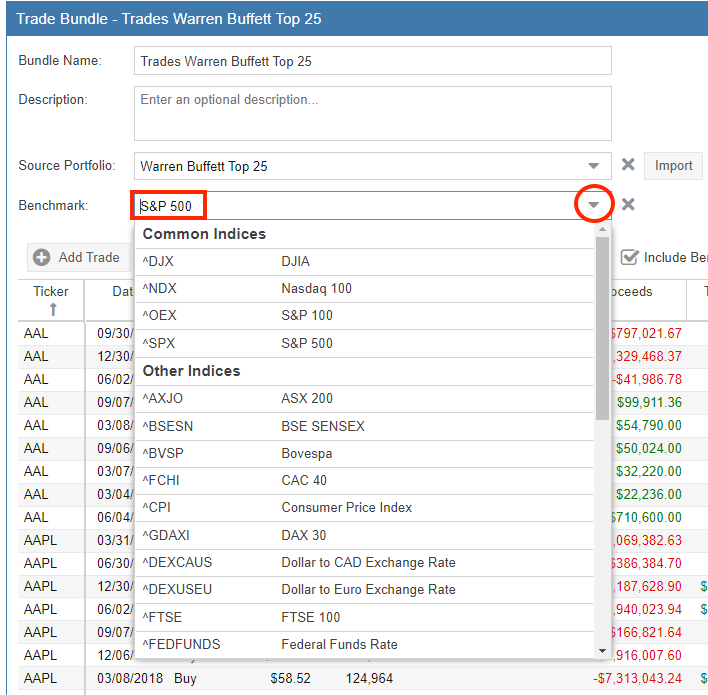Toggle the Include Benchmark checkbox
The width and height of the screenshot is (708, 695).
629,257
